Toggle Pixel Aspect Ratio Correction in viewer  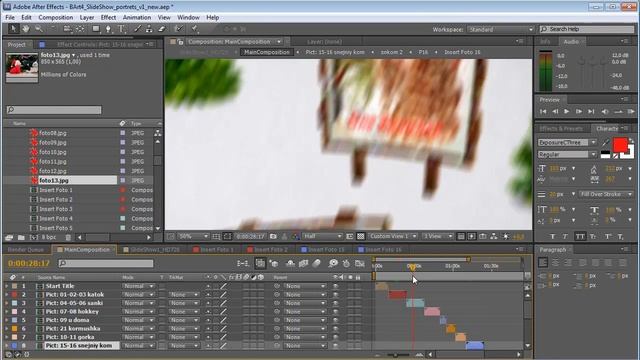point(461,236)
